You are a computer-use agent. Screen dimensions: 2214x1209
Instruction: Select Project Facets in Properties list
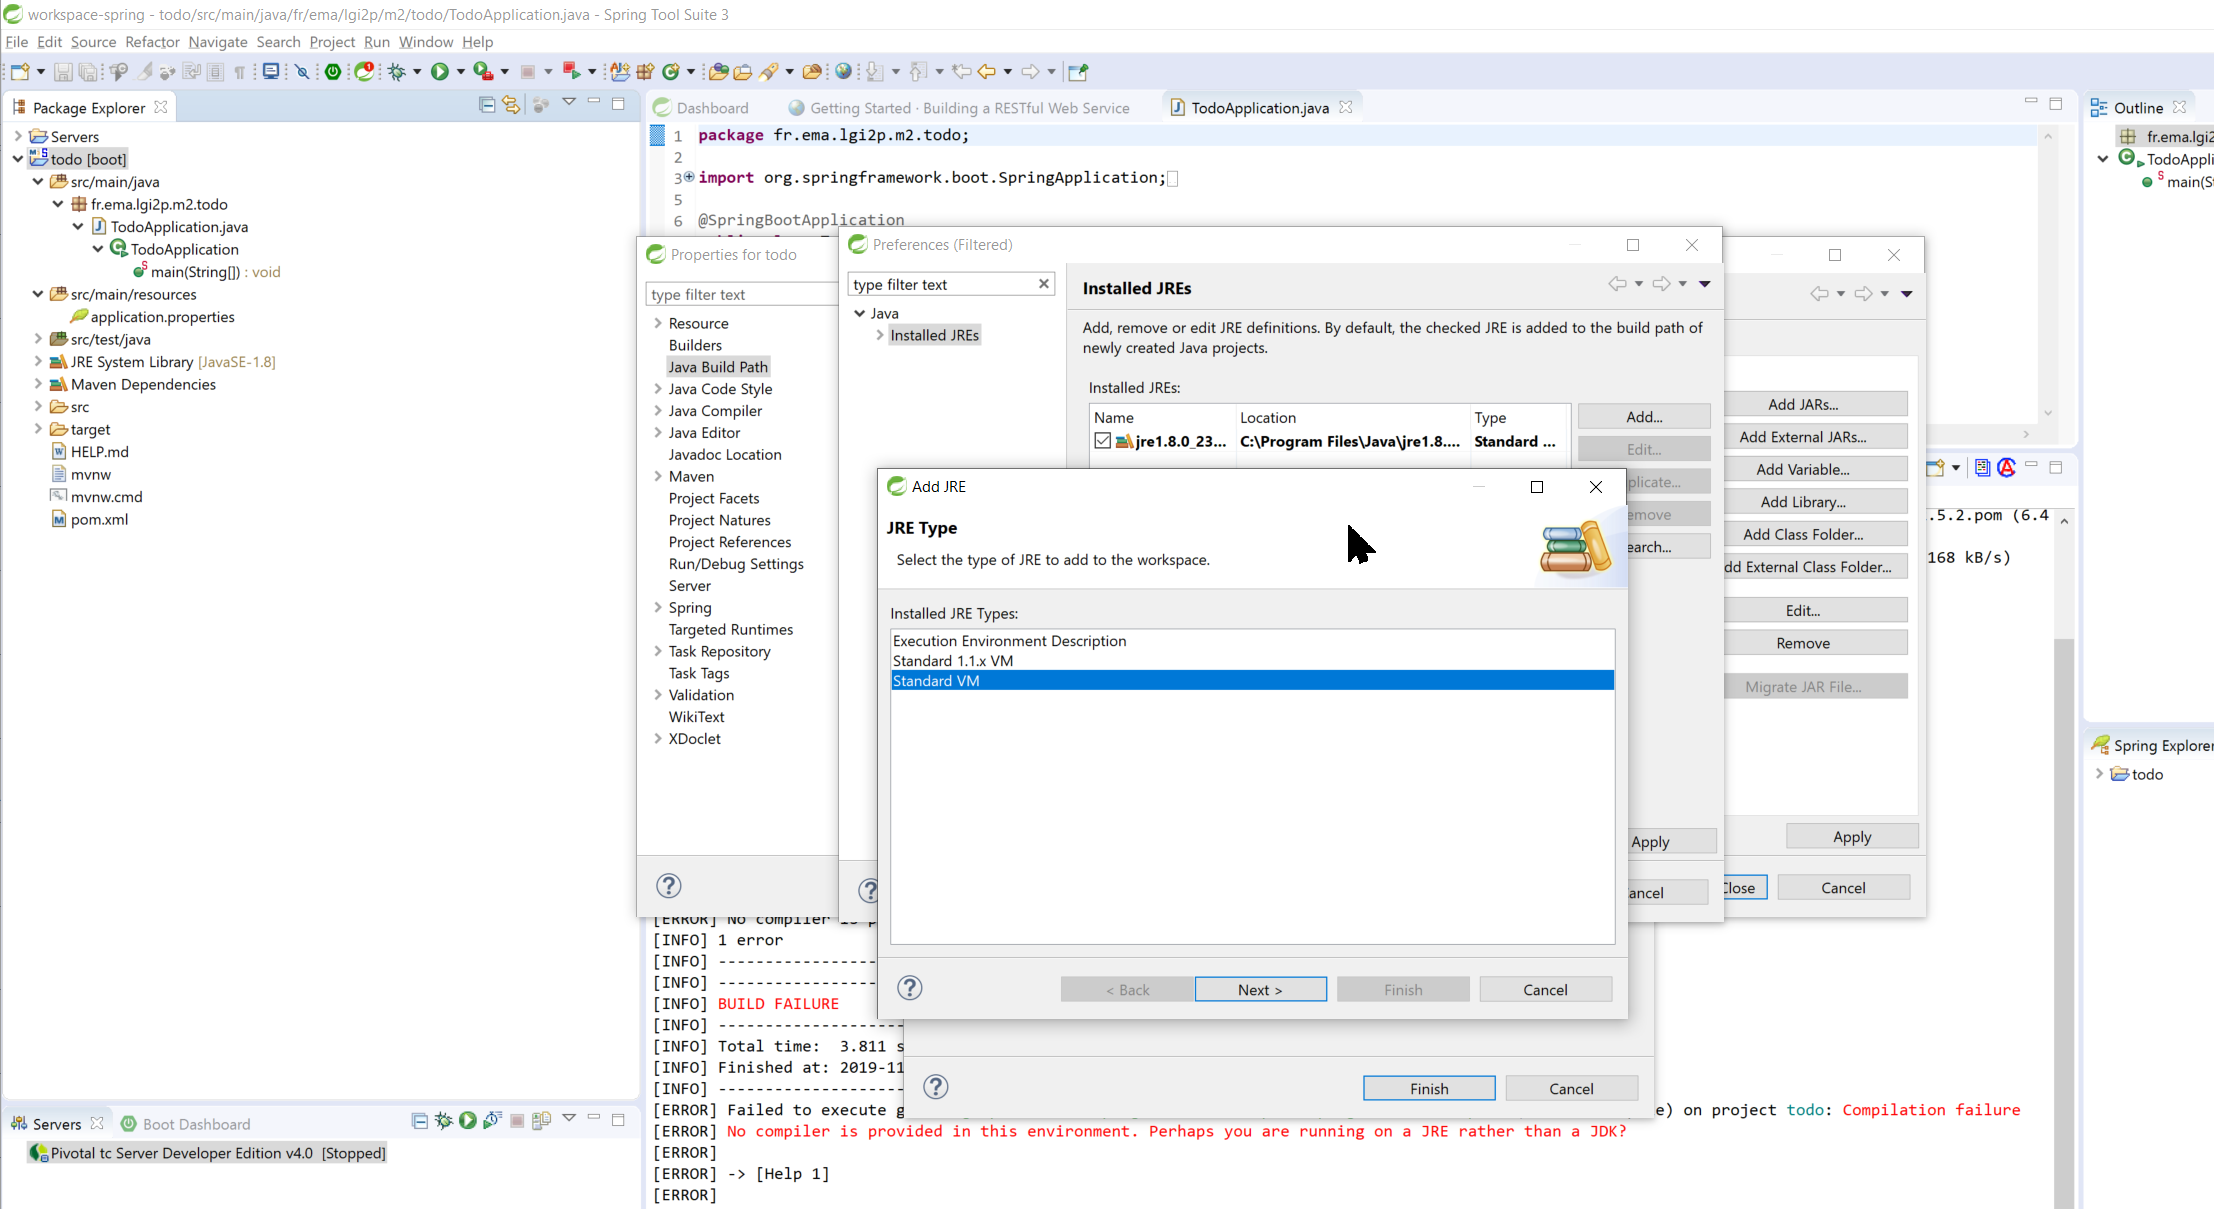(714, 498)
